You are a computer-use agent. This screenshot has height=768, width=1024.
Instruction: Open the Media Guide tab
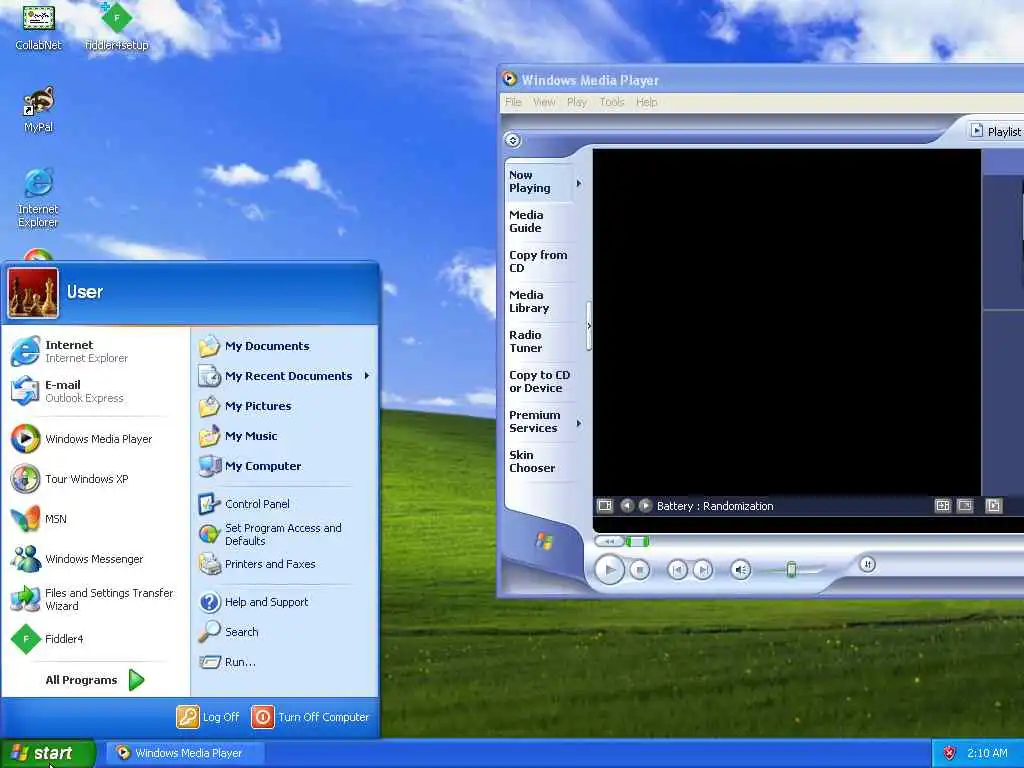click(539, 221)
